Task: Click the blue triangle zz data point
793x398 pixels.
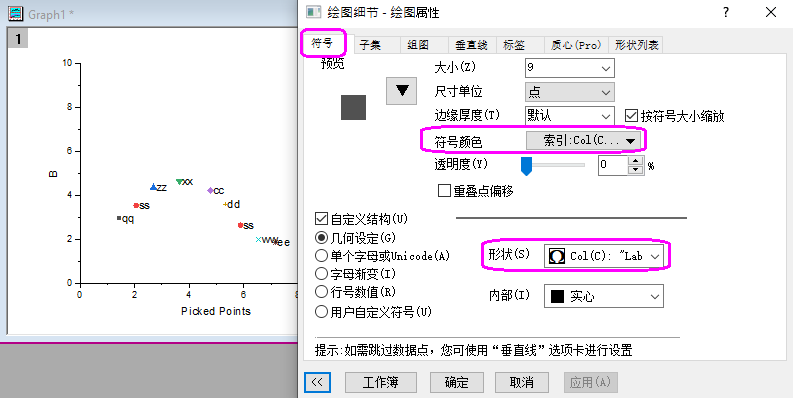Action: tap(153, 187)
